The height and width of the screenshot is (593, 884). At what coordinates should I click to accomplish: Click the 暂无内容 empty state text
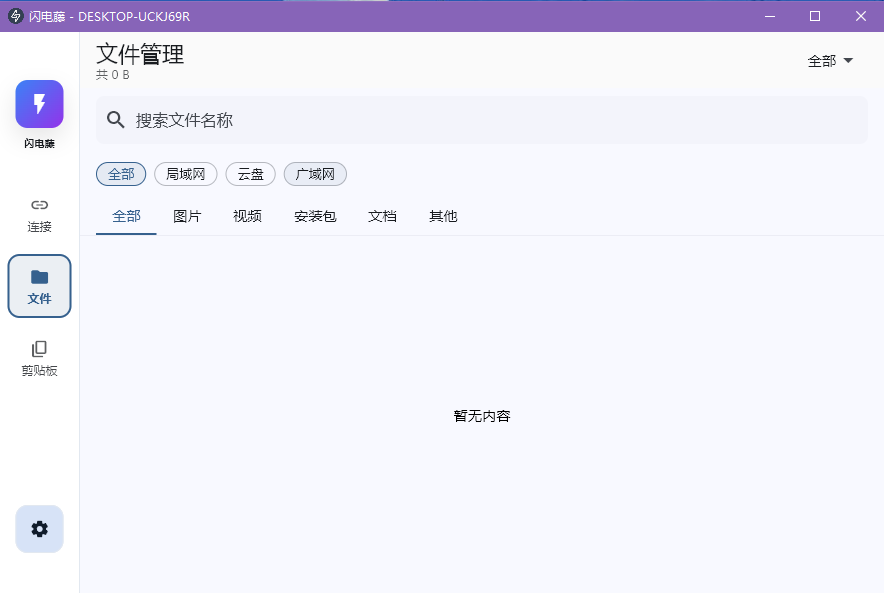pos(481,416)
